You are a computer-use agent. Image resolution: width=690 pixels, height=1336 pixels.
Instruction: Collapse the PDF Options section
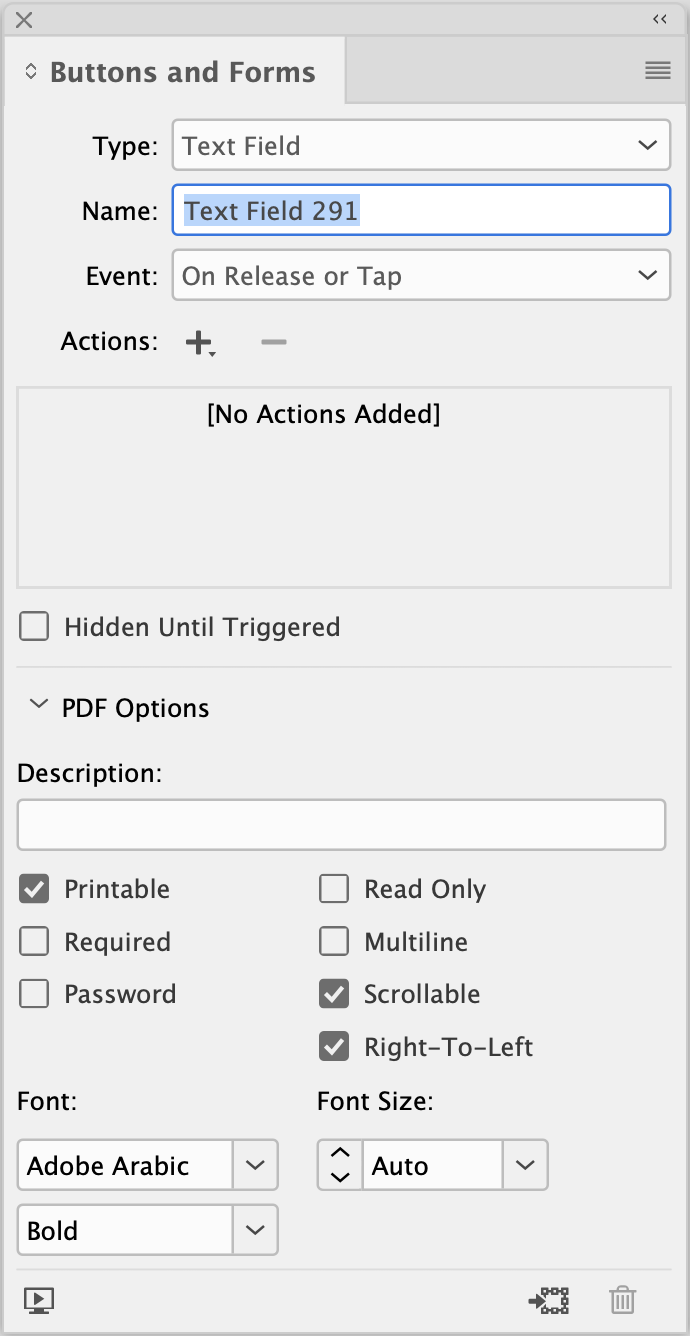click(x=39, y=705)
